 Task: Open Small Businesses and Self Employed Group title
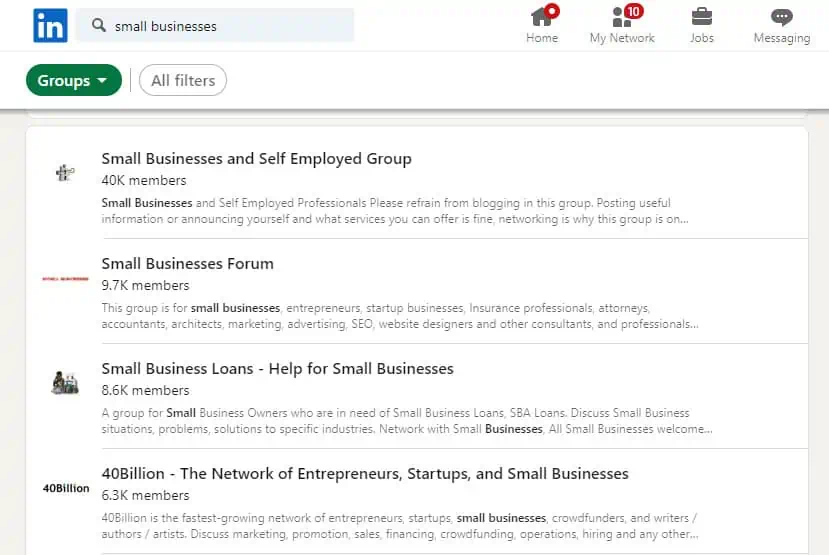tap(256, 159)
